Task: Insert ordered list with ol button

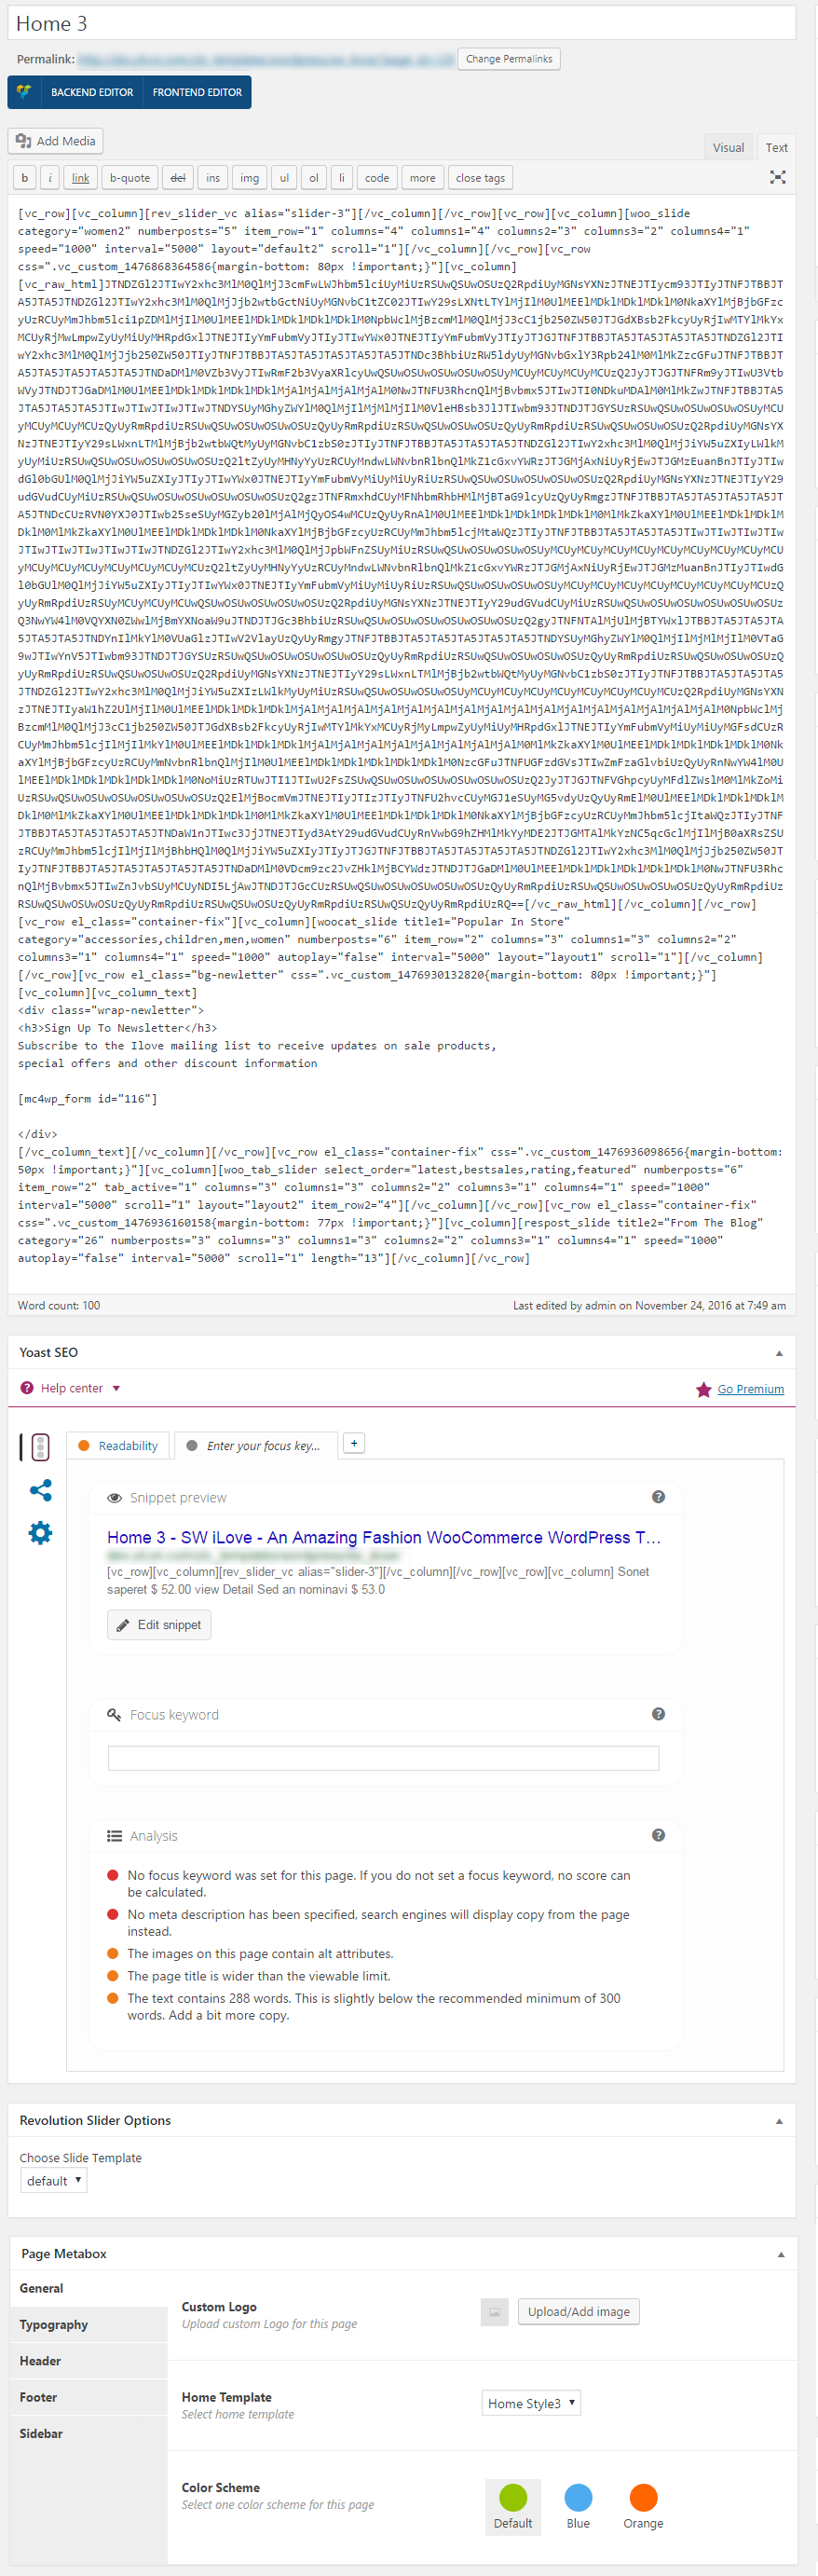Action: coord(314,178)
